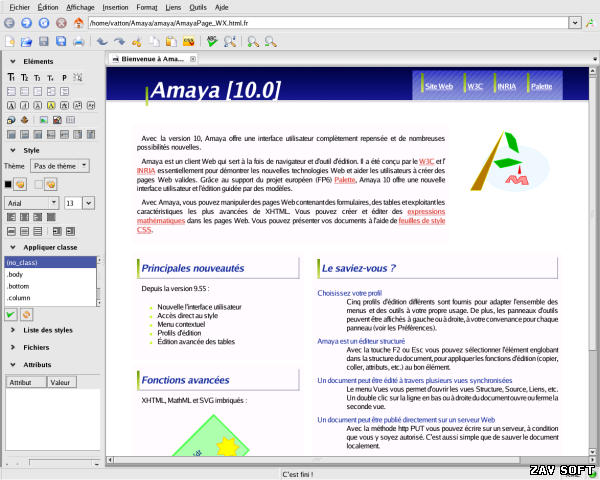
Task: Apply selected class with green checkmark
Action: click(x=11, y=315)
